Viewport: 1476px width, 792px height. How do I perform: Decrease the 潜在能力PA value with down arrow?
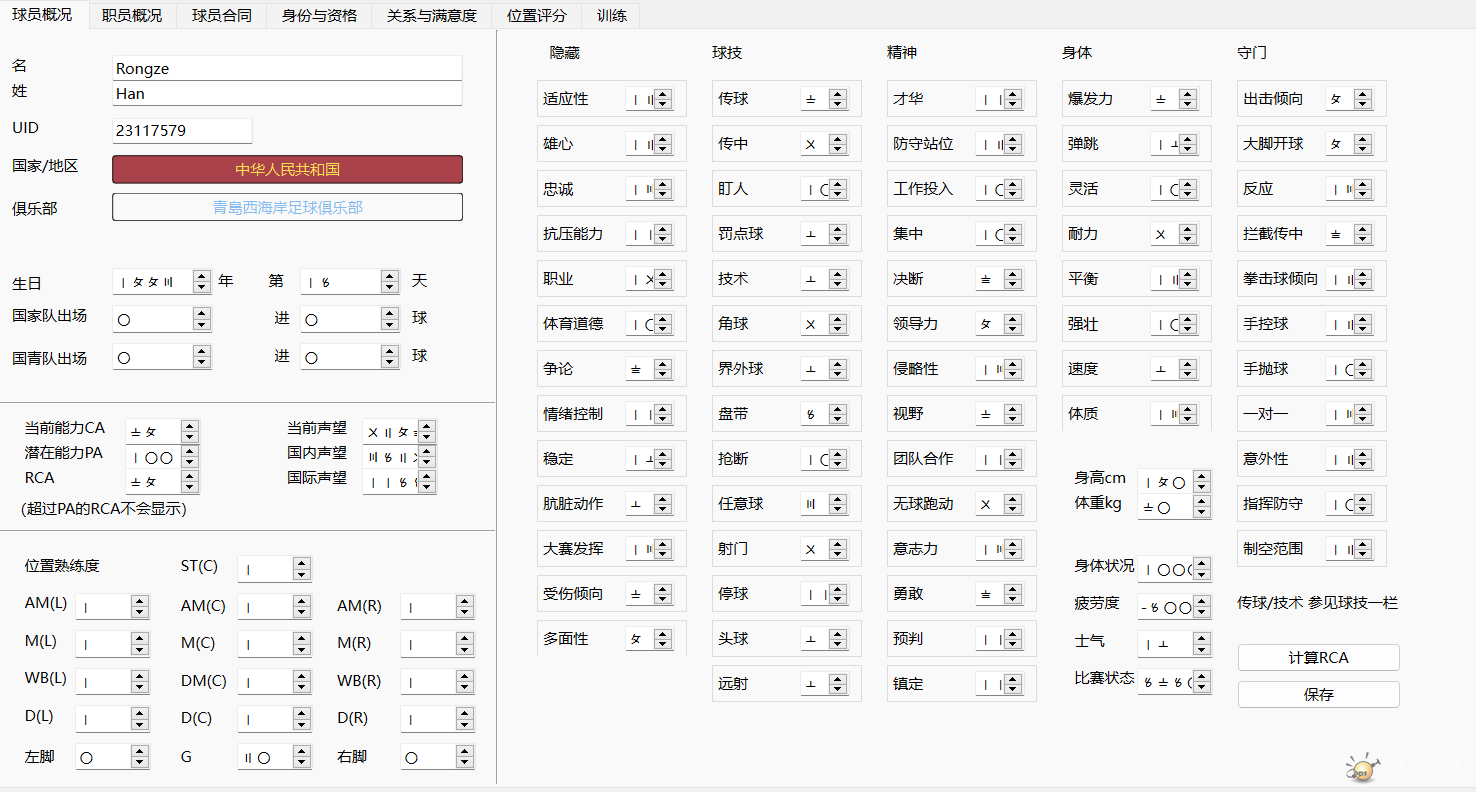(x=190, y=462)
